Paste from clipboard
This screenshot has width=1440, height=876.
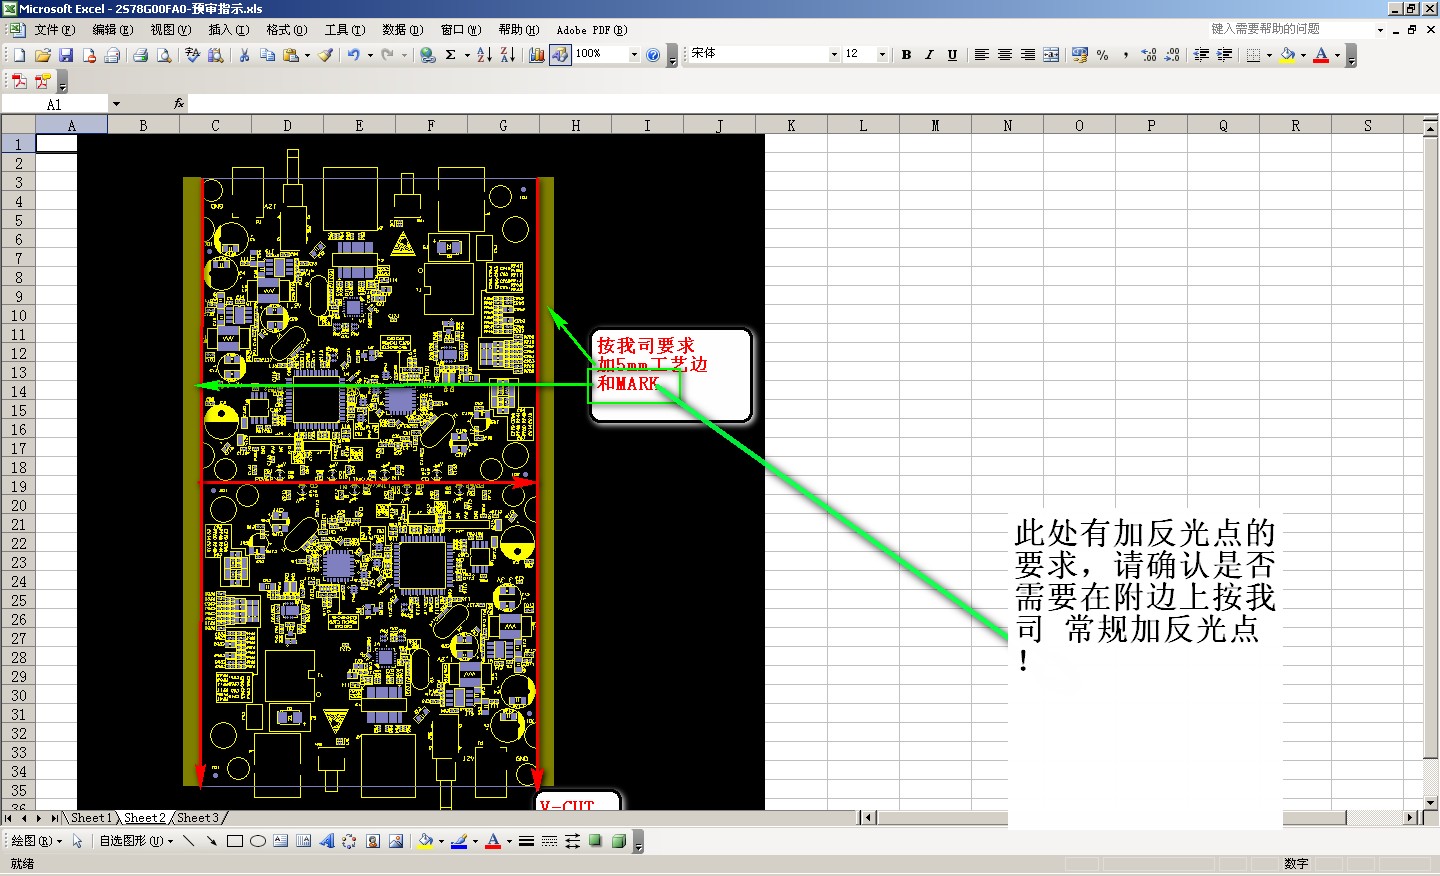(290, 55)
